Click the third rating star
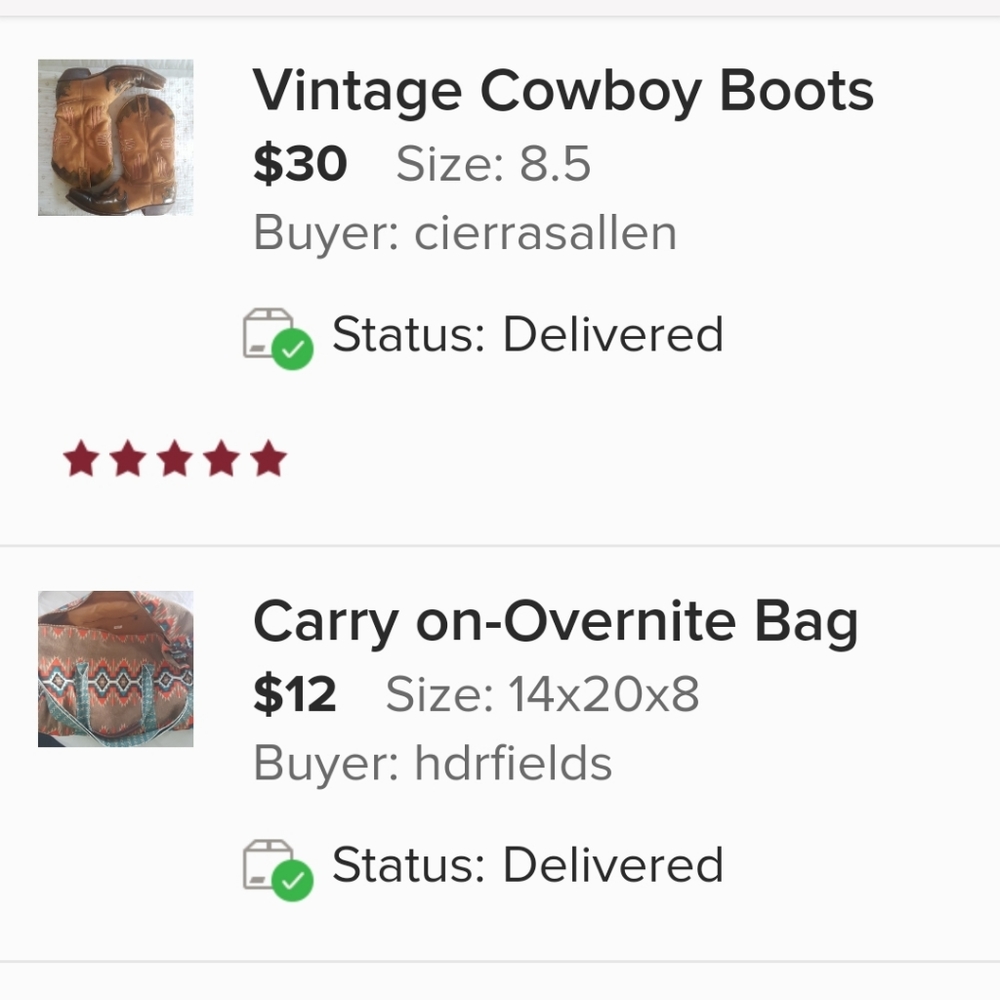The image size is (1000, 1000). (x=174, y=460)
